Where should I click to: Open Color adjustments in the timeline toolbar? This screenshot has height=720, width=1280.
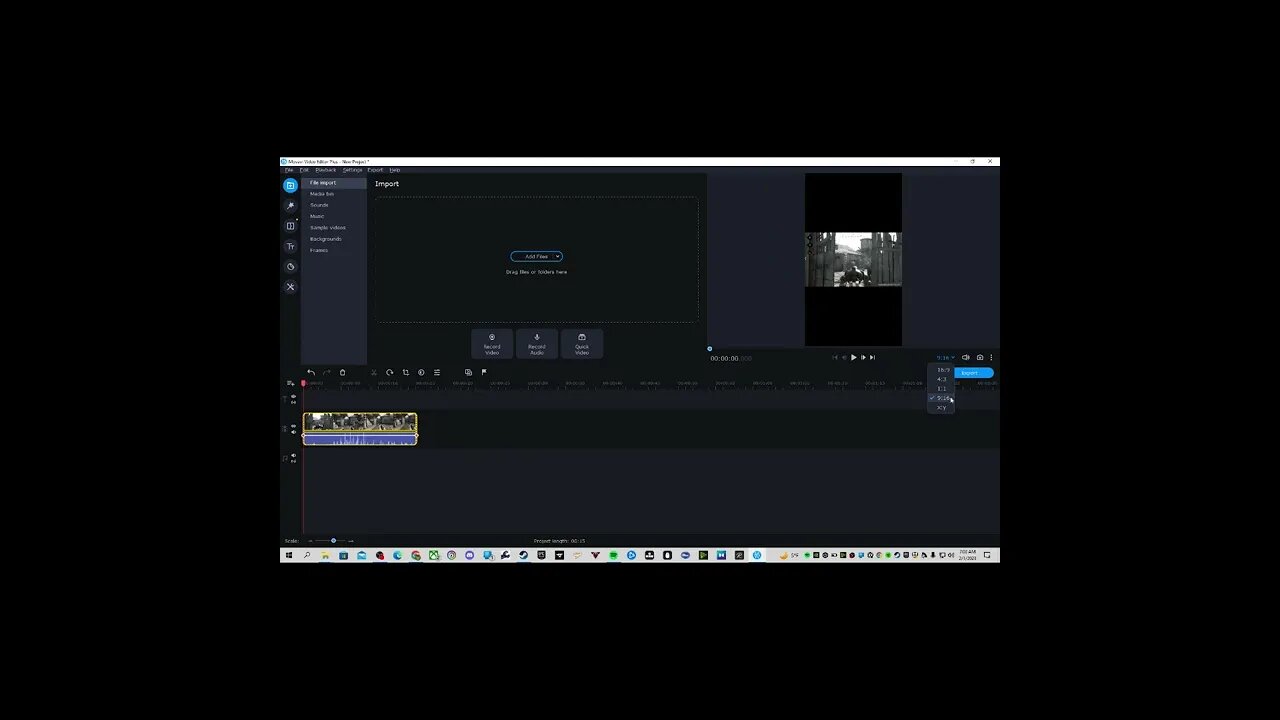tap(421, 372)
